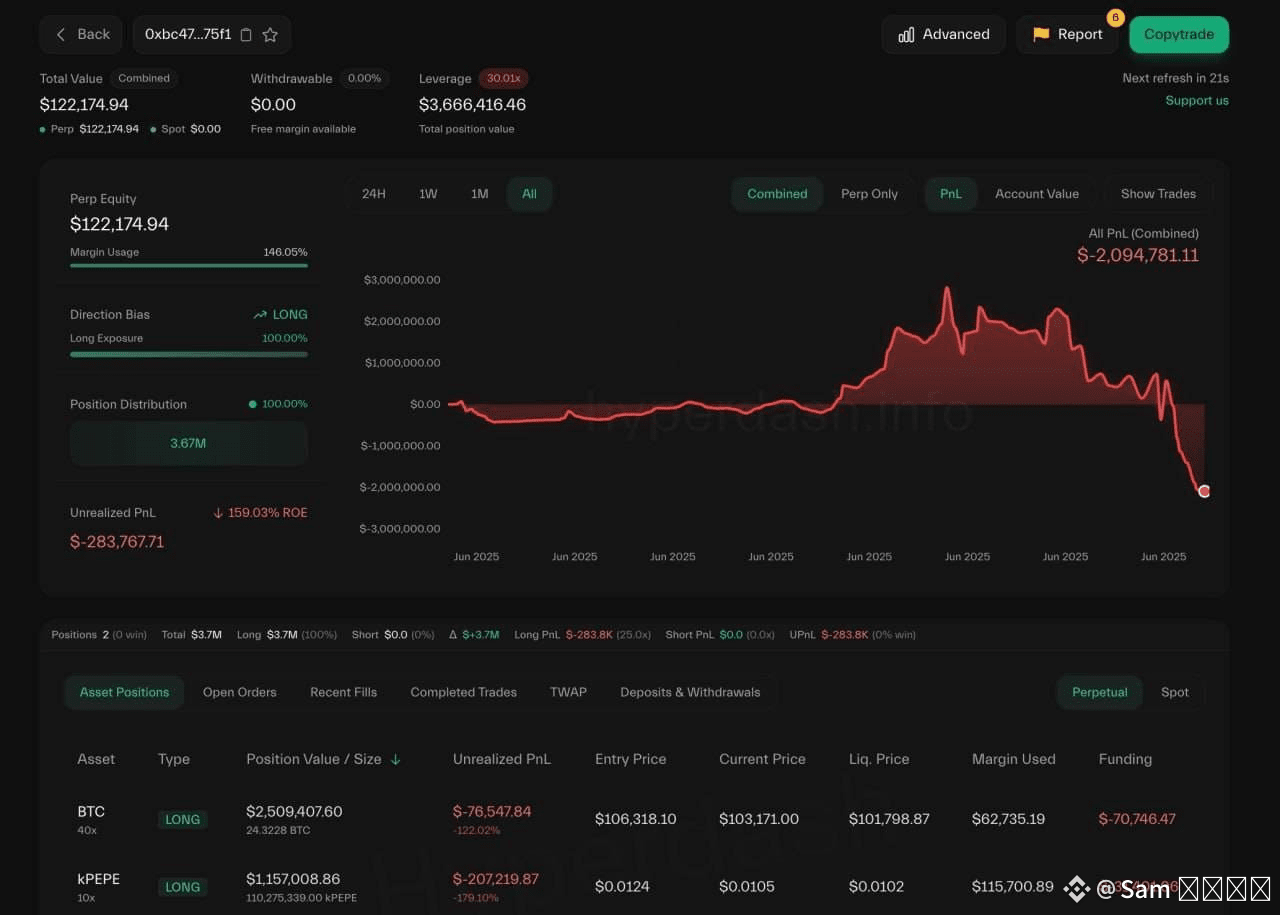Toggle Show Trades on chart
The image size is (1280, 915).
[1158, 194]
